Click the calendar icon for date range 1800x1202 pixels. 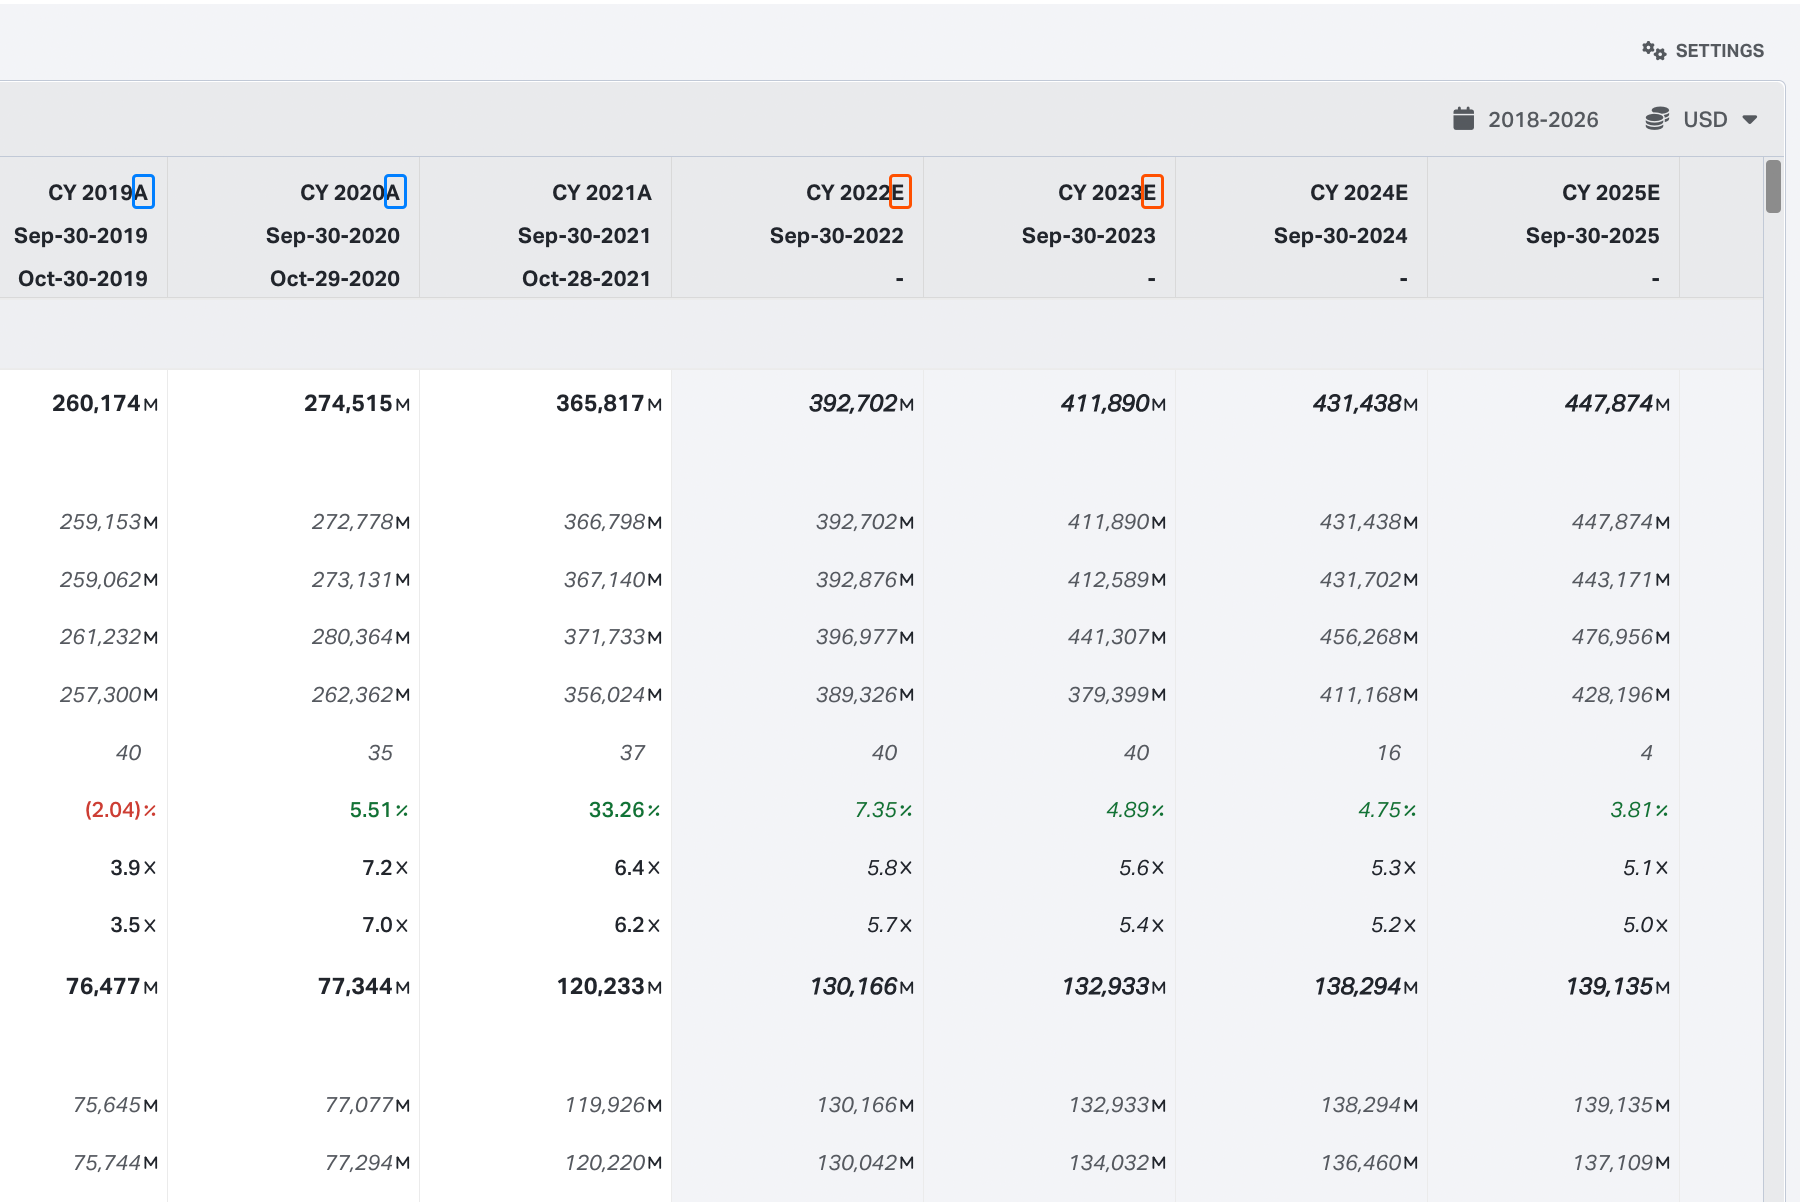point(1463,119)
